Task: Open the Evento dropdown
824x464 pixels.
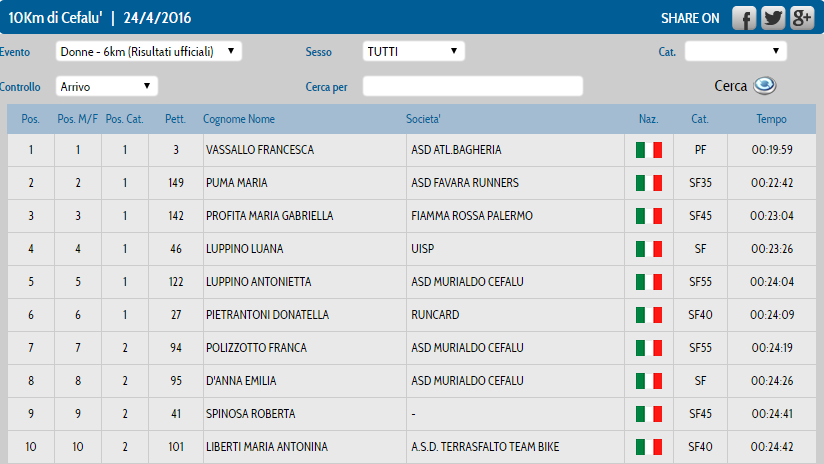Action: (x=149, y=51)
